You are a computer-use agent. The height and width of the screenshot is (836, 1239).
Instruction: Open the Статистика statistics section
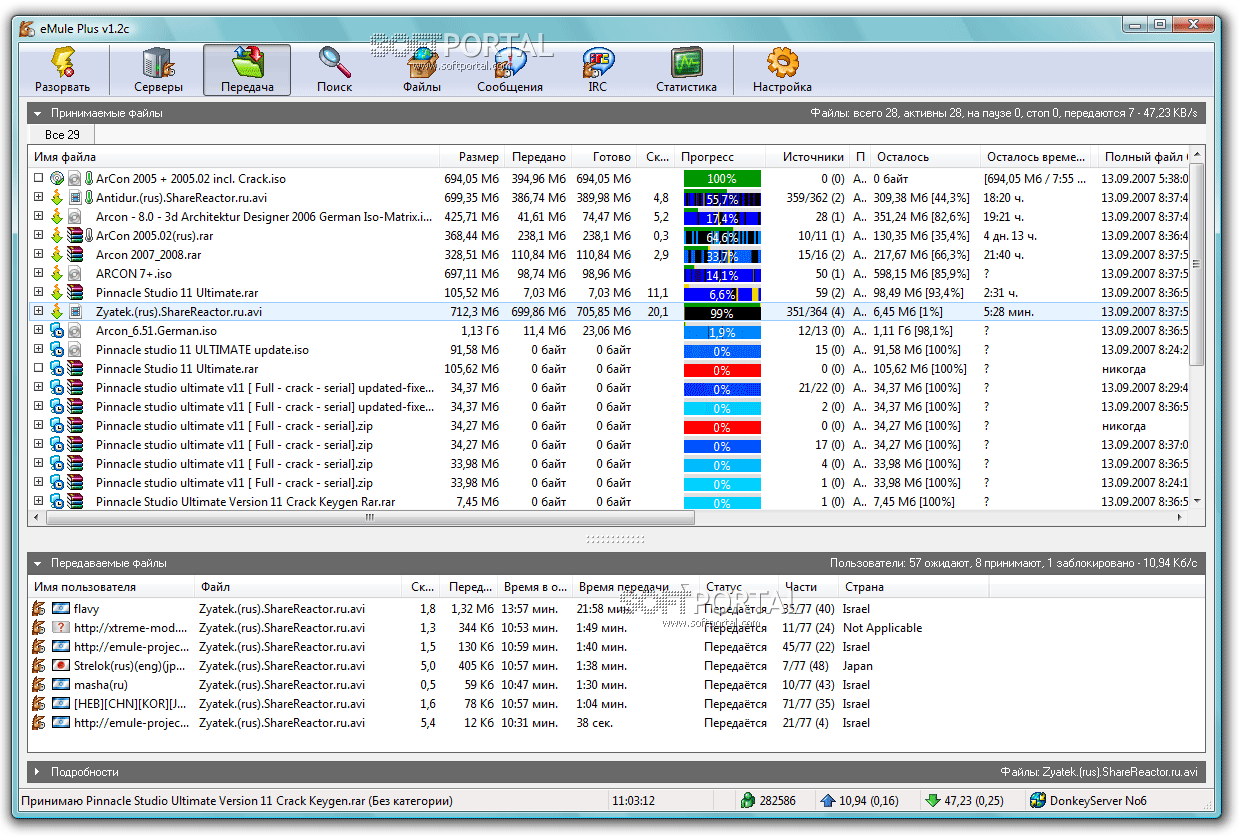(686, 70)
